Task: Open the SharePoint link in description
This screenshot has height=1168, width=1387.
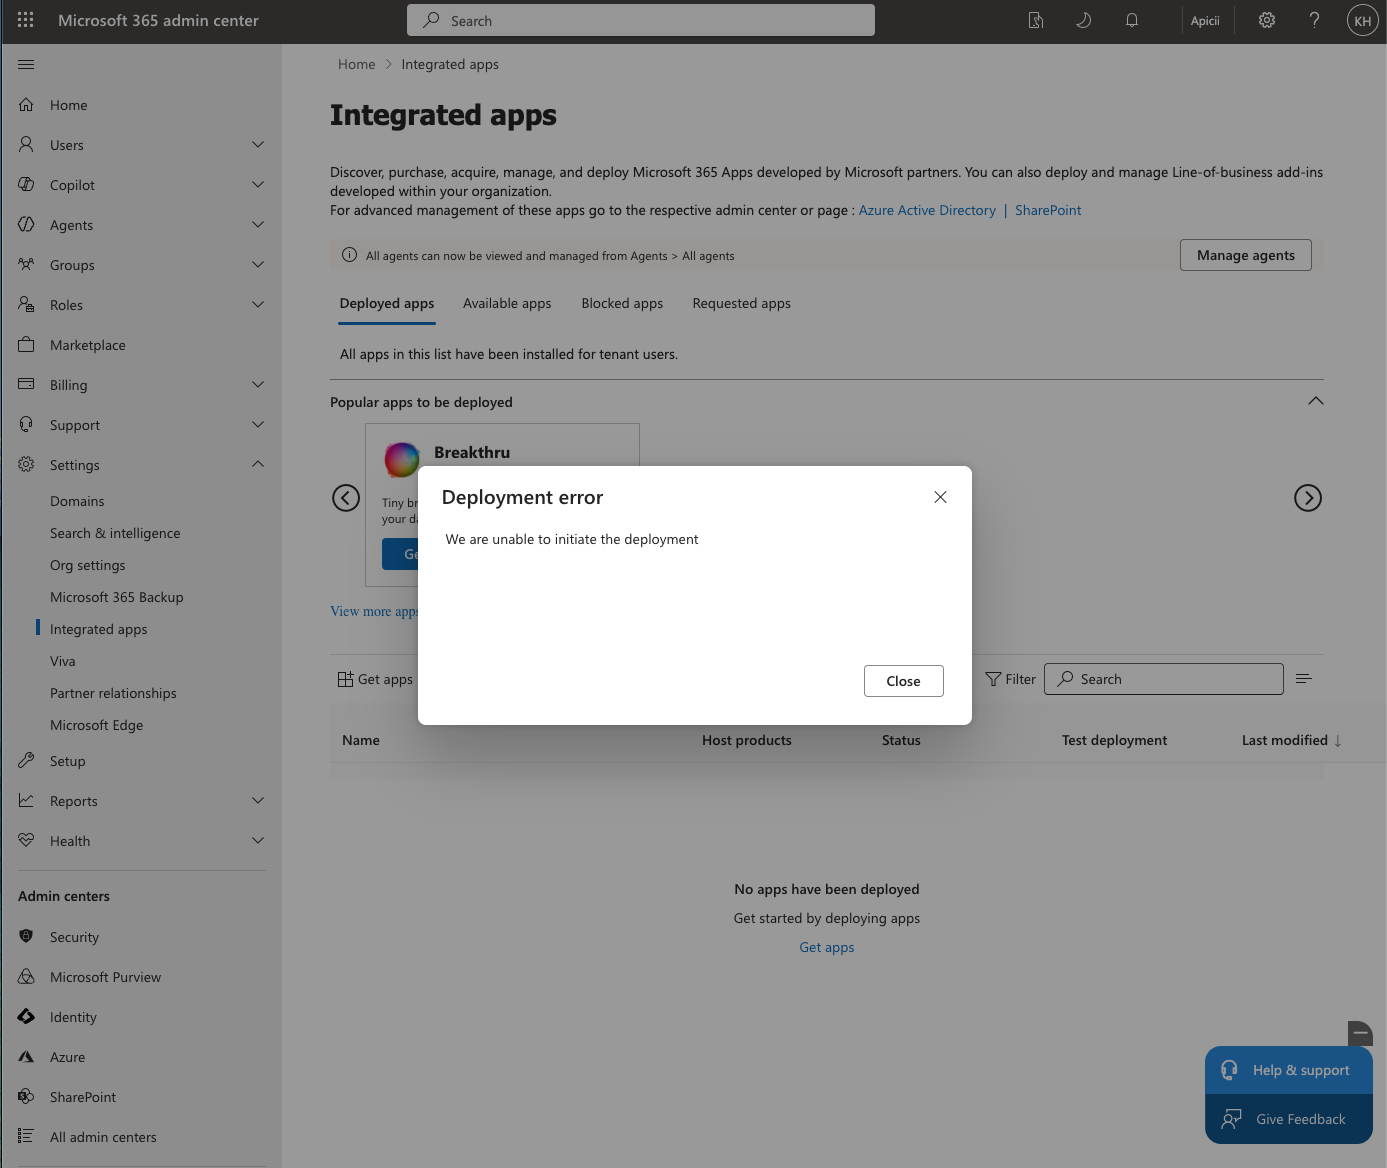Action: click(x=1048, y=210)
